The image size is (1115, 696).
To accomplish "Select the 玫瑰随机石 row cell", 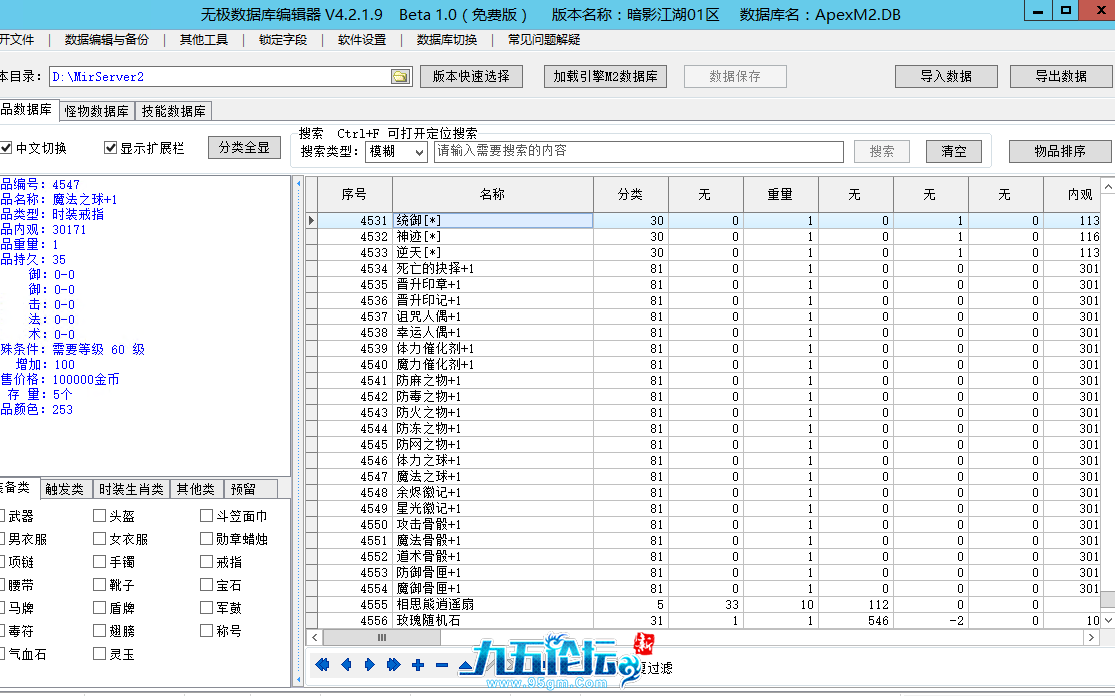I will point(493,621).
